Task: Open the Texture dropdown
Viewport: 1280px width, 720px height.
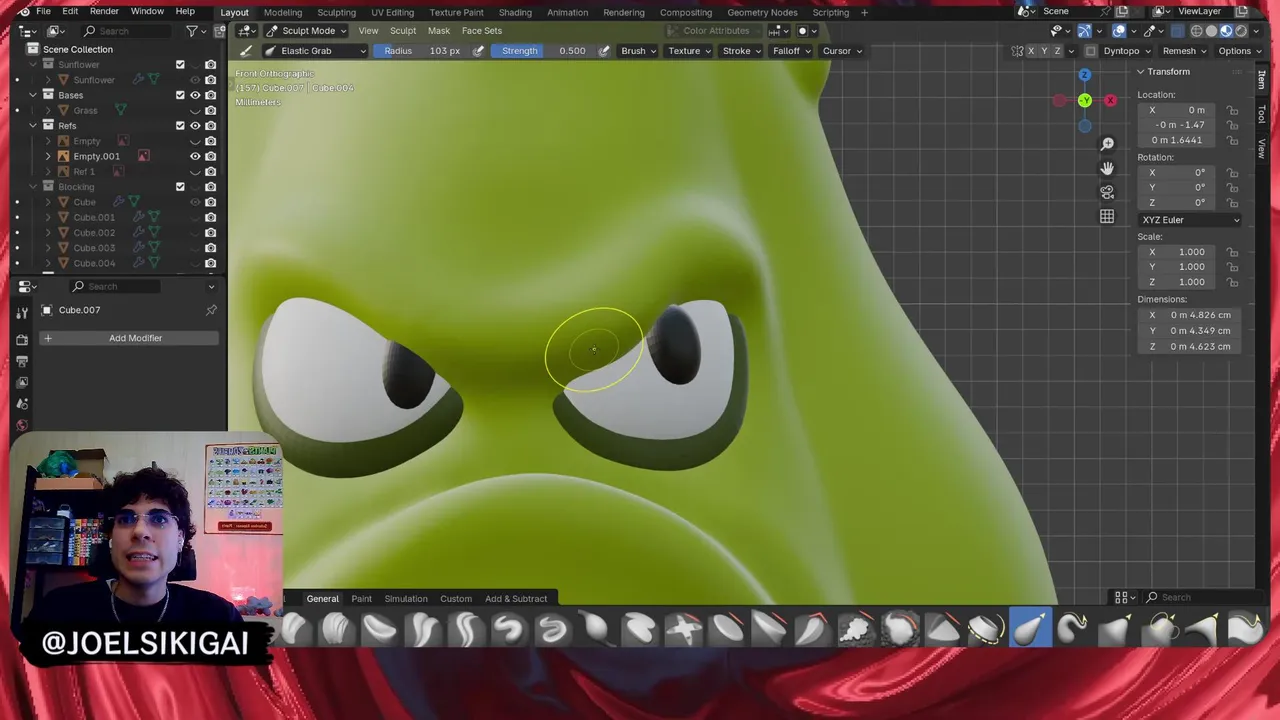Action: point(689,51)
